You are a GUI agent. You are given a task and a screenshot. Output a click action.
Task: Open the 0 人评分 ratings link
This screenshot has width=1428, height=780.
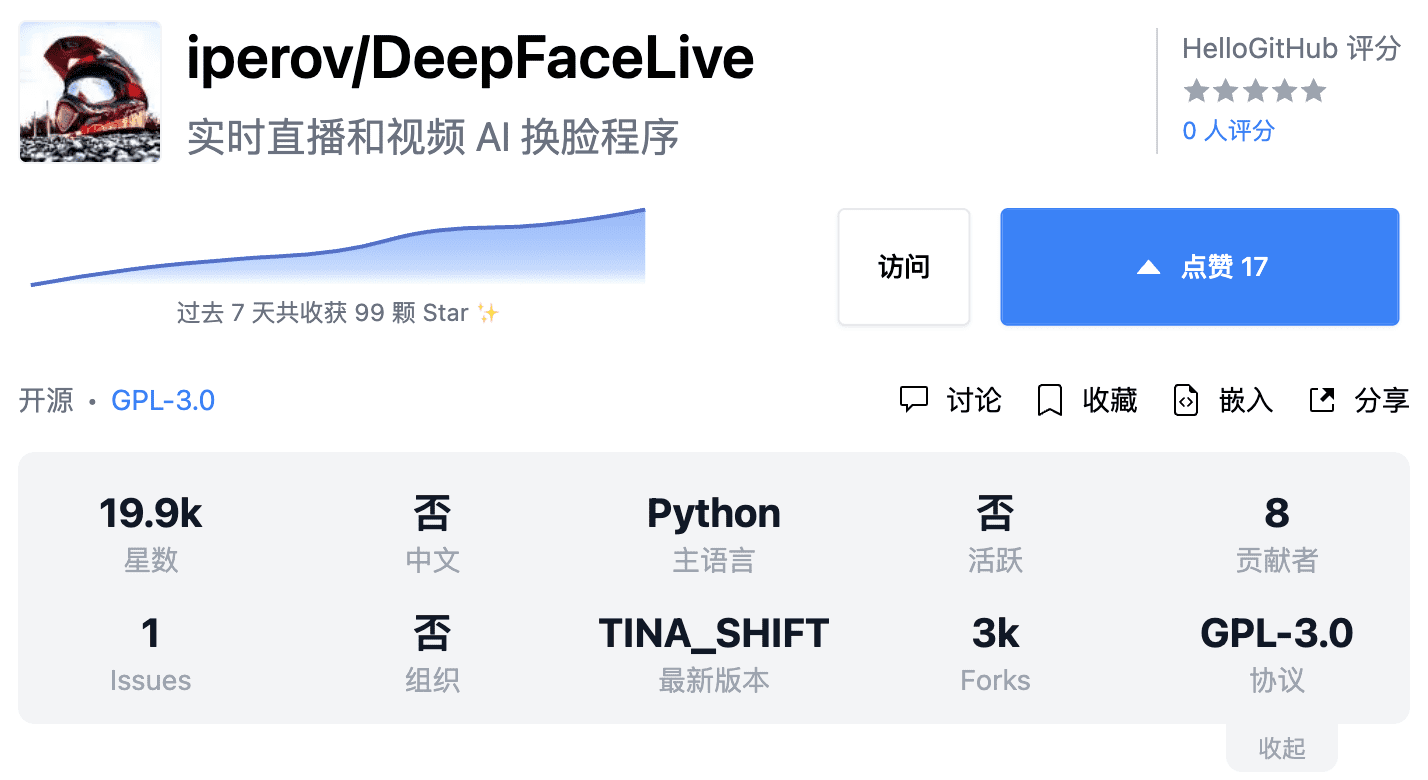(x=1228, y=131)
